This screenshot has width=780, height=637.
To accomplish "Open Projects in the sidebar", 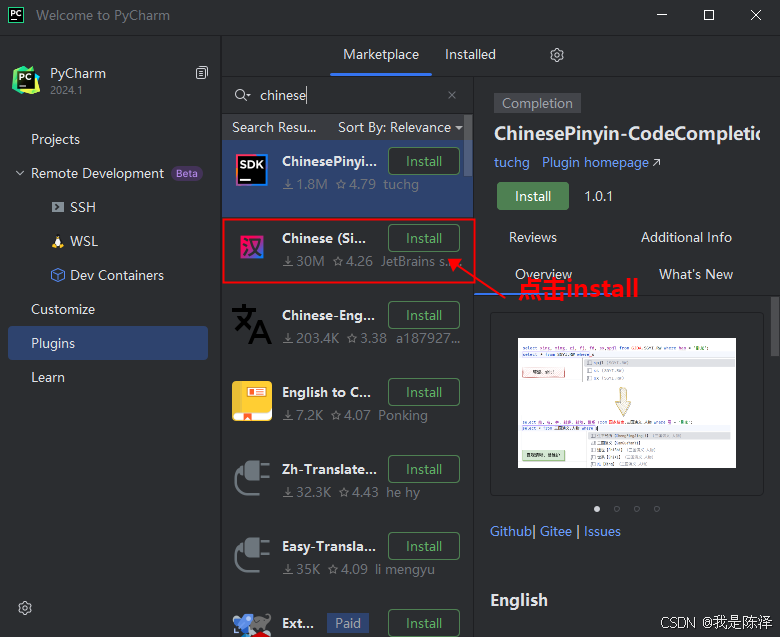I will click(55, 139).
